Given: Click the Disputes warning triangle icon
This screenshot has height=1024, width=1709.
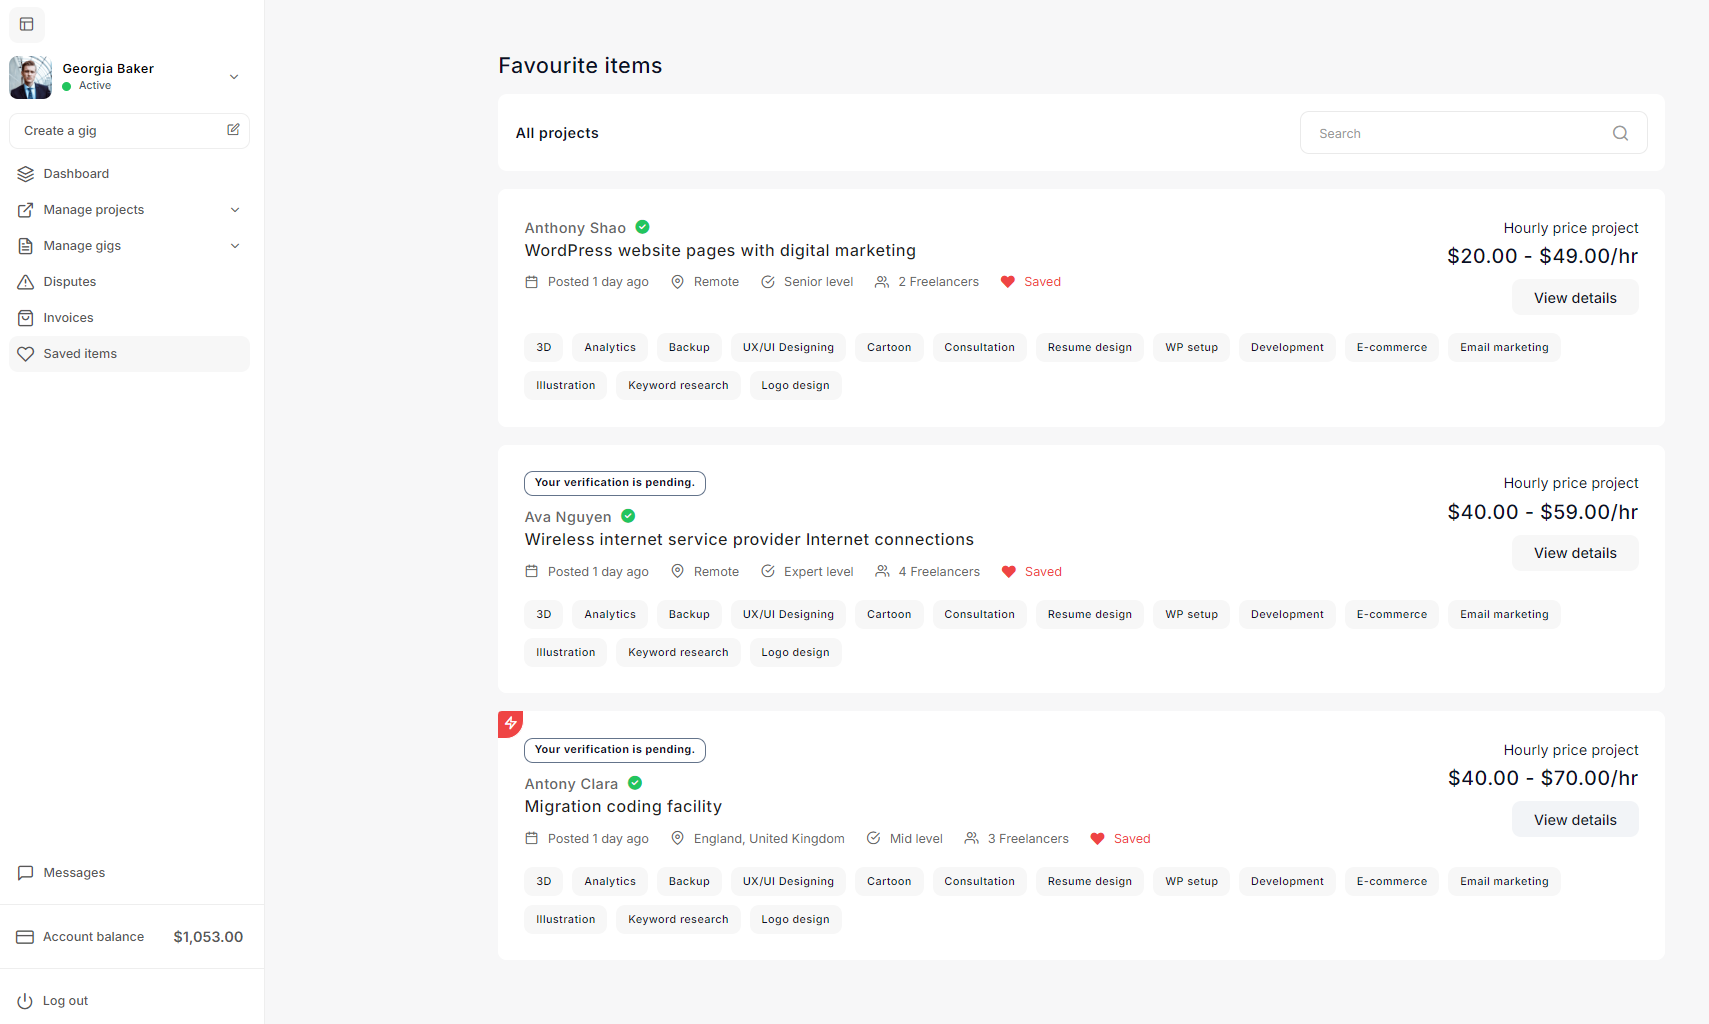Looking at the screenshot, I should click(26, 282).
